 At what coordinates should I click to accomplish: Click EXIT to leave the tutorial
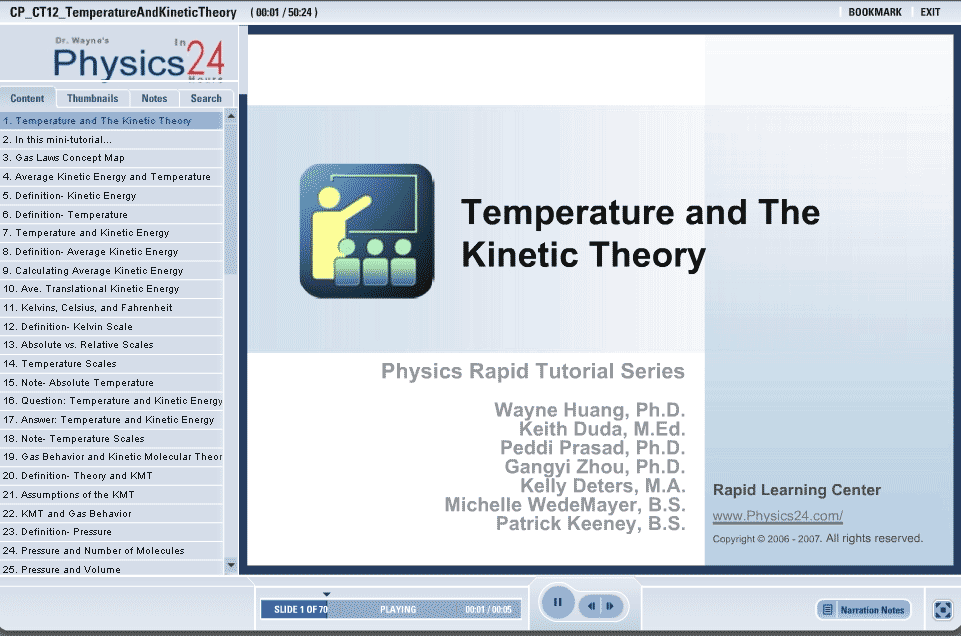pyautogui.click(x=930, y=12)
